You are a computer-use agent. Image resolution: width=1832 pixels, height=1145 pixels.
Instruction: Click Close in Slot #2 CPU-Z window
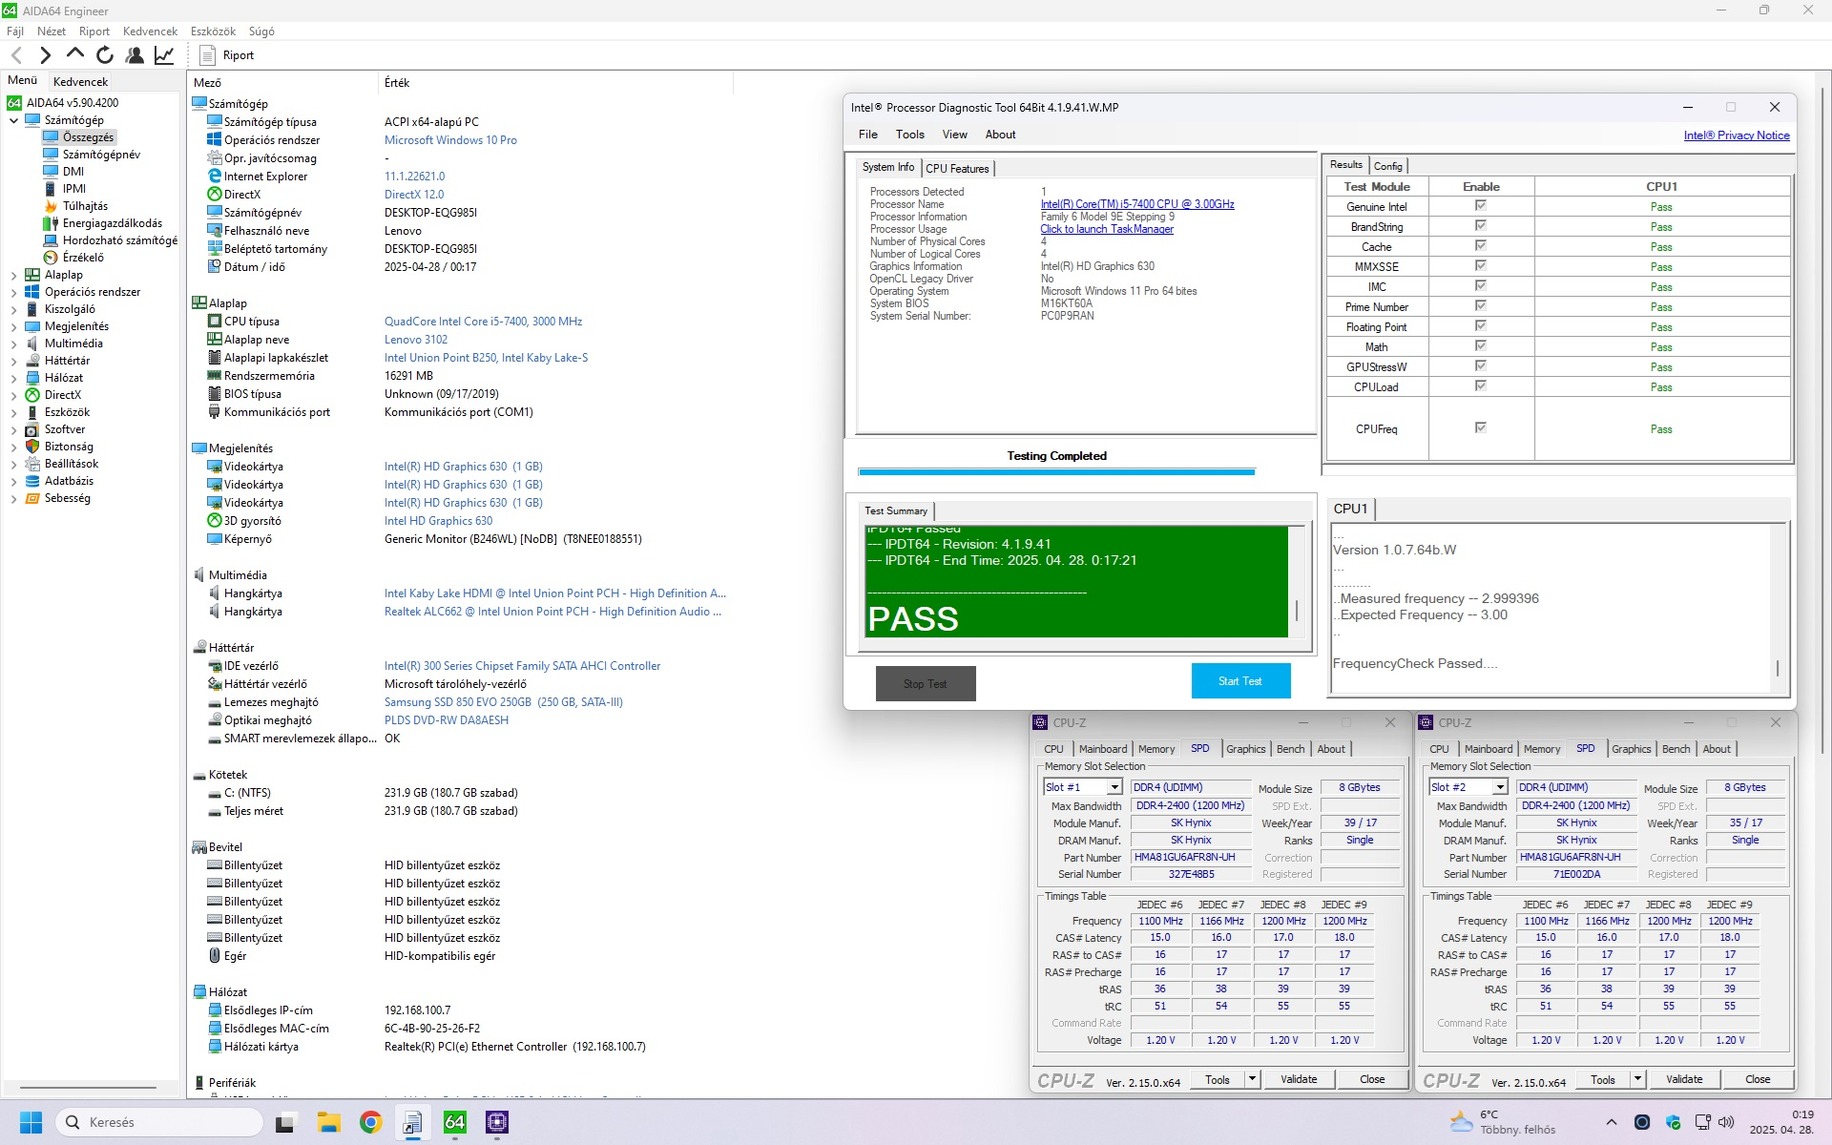click(1757, 1079)
